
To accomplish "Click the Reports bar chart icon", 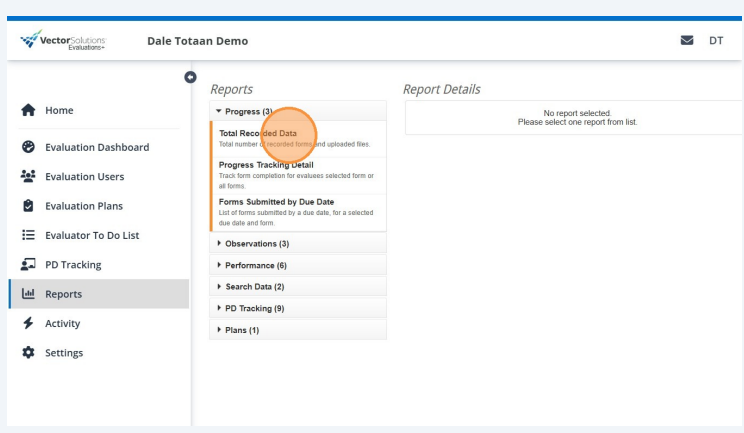I will tap(28, 294).
